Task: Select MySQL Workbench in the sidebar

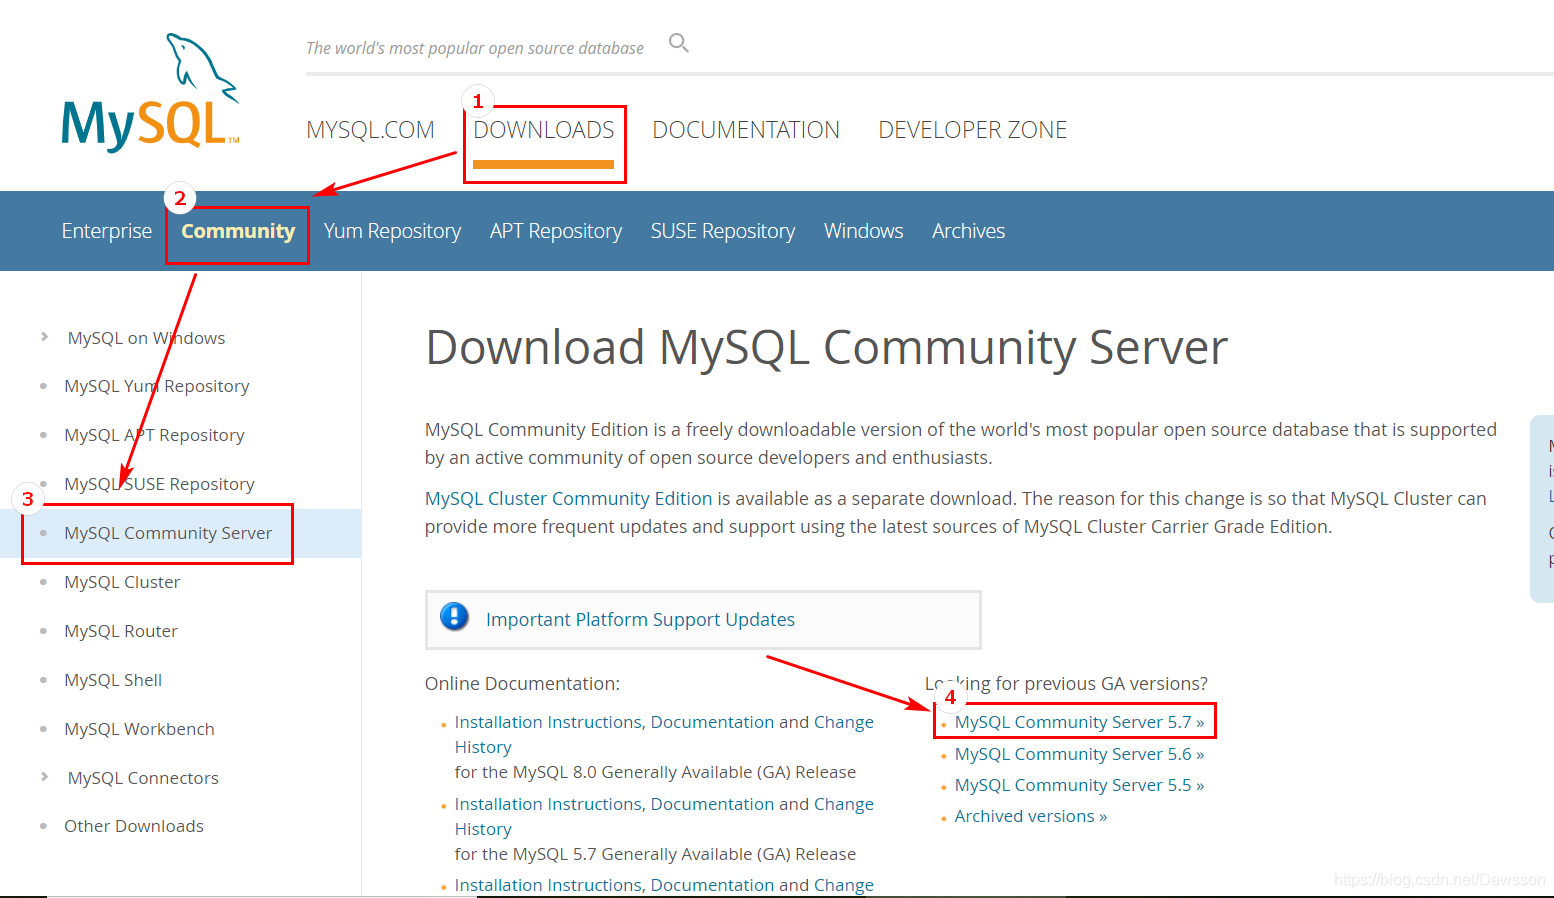Action: pos(139,728)
